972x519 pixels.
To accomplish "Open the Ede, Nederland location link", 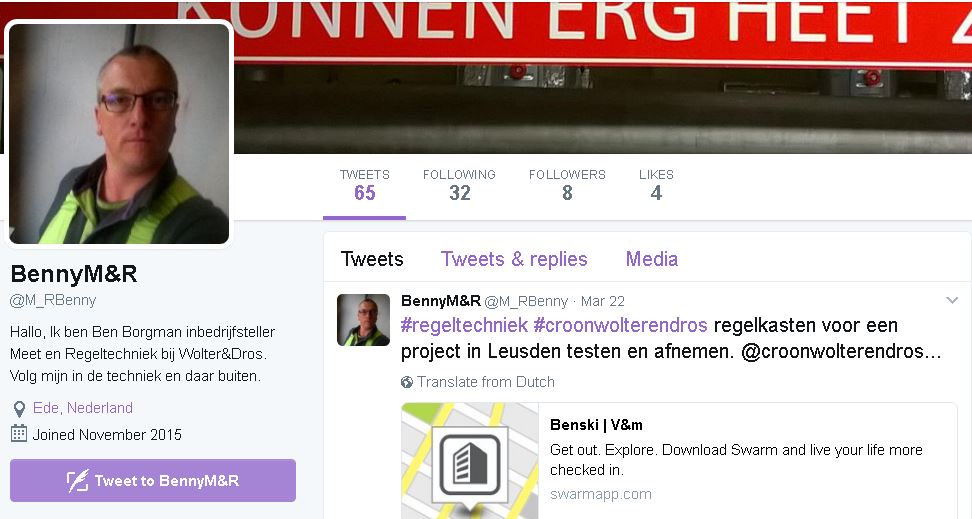I will pos(82,408).
